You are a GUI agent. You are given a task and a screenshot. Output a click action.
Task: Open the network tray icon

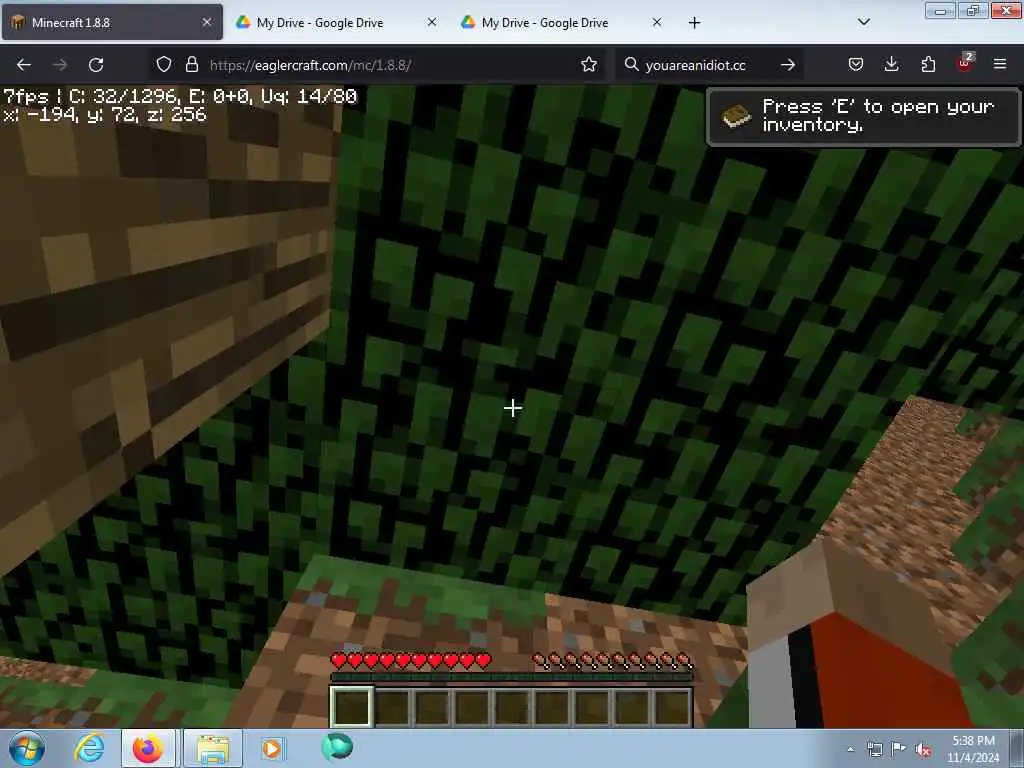pos(874,749)
